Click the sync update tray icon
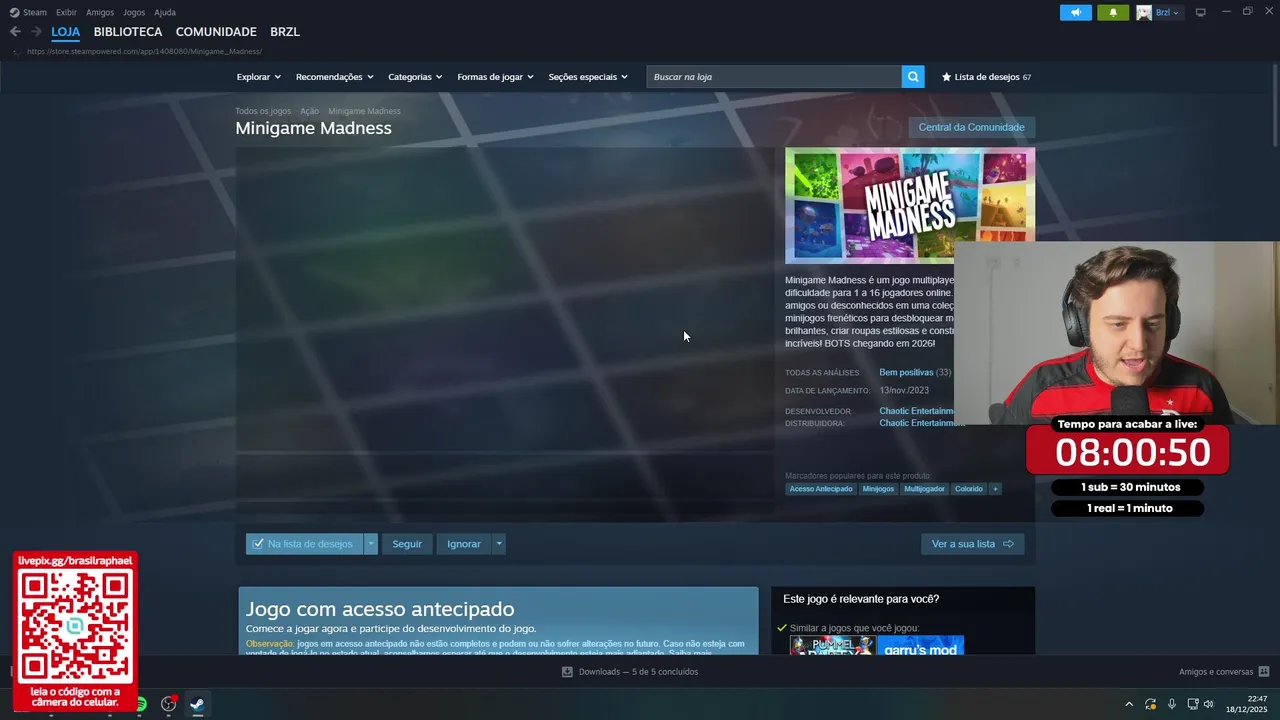 (1151, 704)
